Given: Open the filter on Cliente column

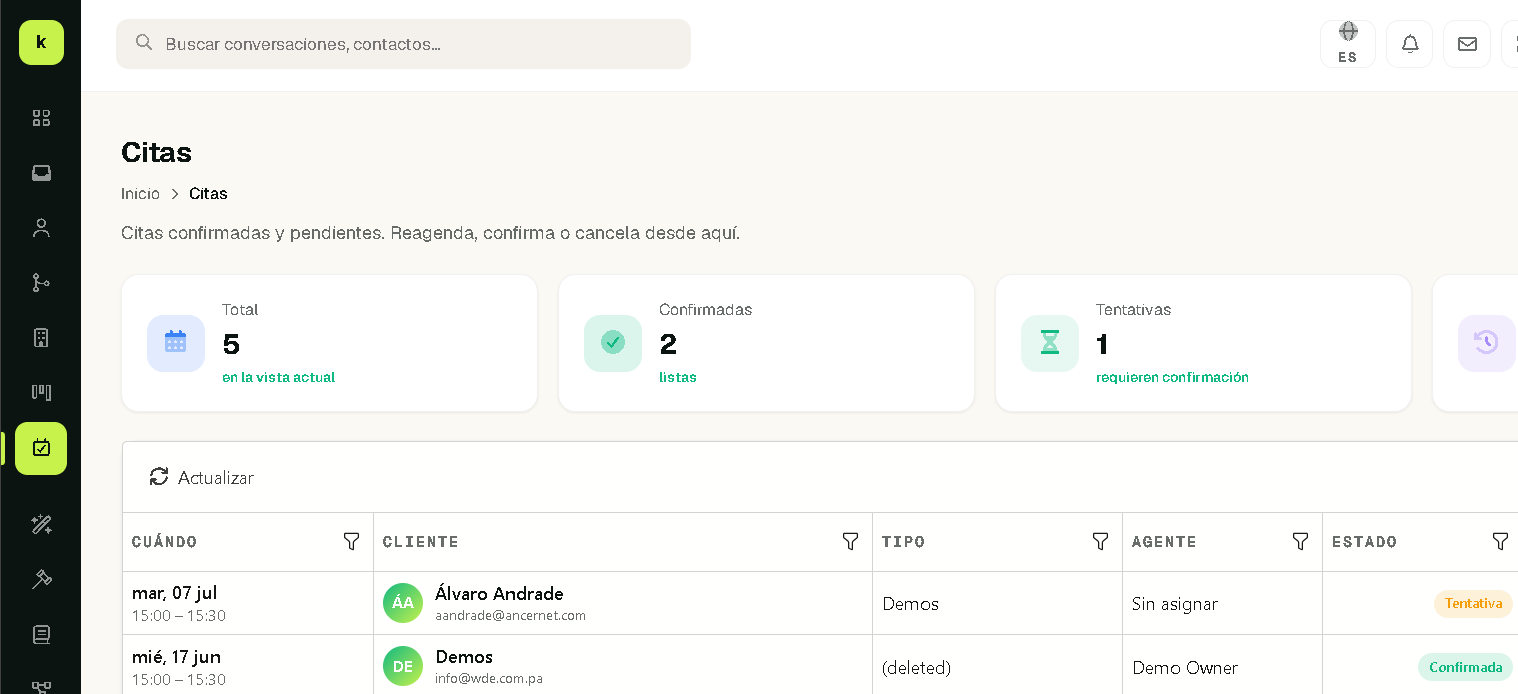Looking at the screenshot, I should coord(850,541).
